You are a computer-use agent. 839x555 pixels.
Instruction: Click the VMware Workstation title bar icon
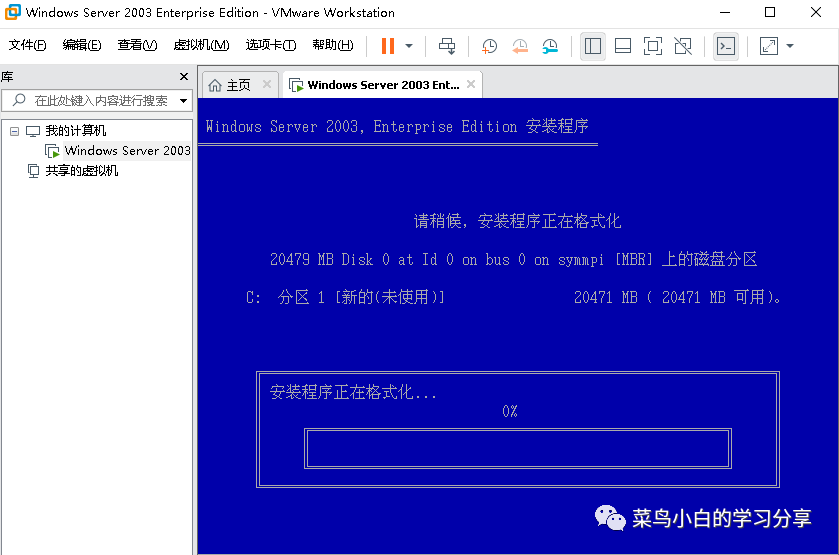click(x=12, y=12)
